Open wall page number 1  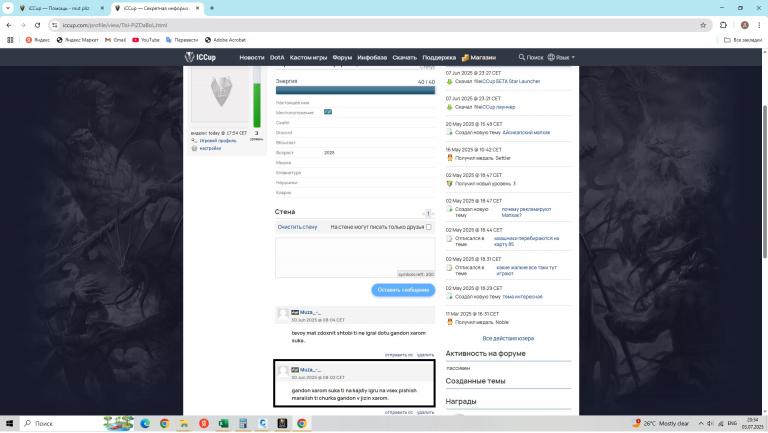[x=428, y=213]
